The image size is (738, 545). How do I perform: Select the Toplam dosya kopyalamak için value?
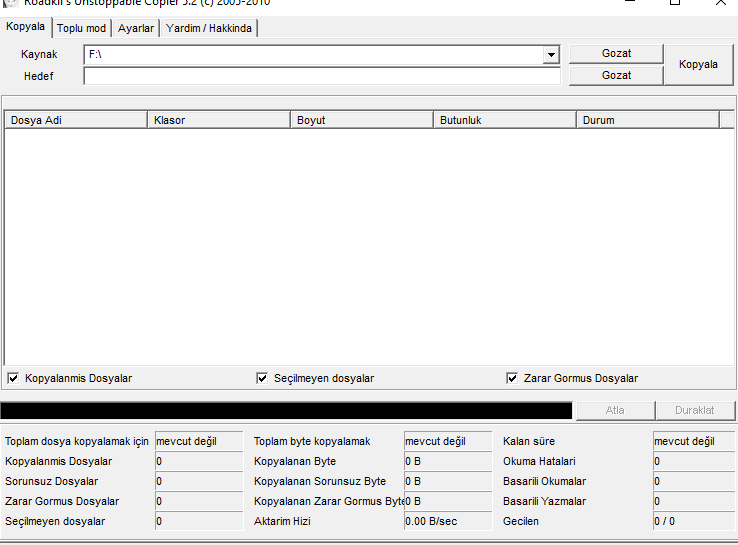(x=199, y=441)
